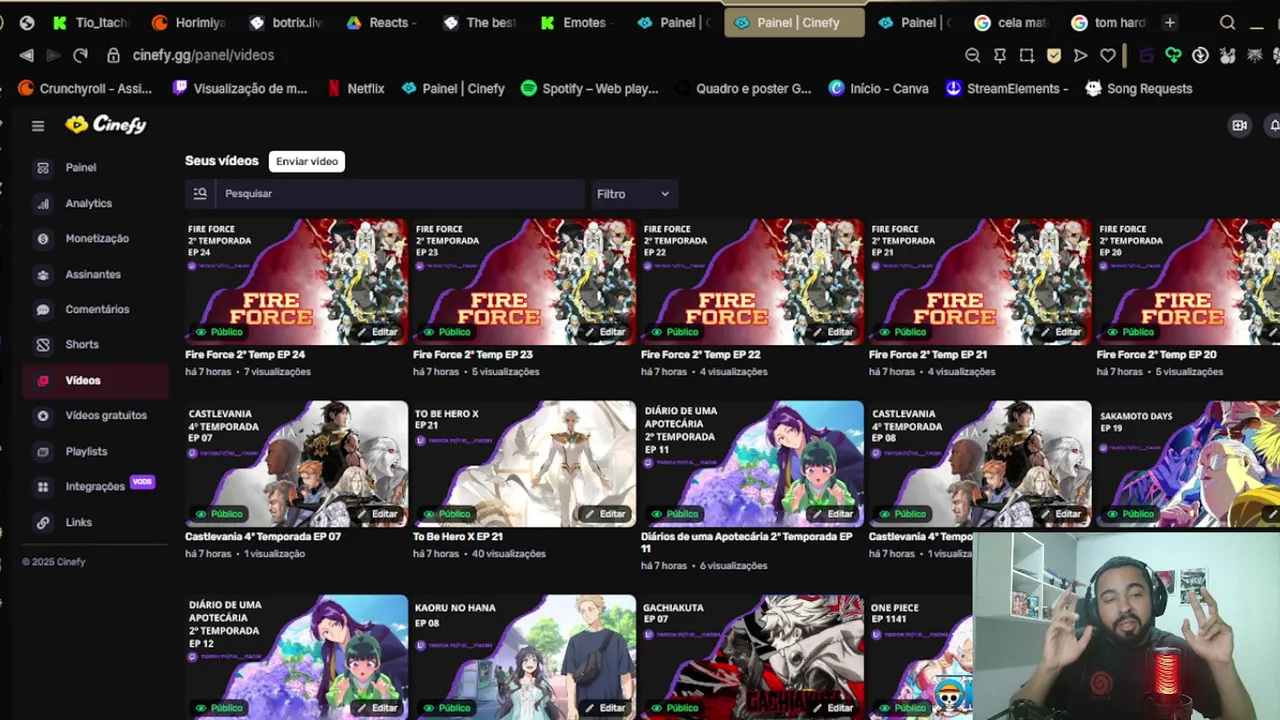Switch to the tom hard browser tab
This screenshot has width=1280, height=720.
point(1108,22)
